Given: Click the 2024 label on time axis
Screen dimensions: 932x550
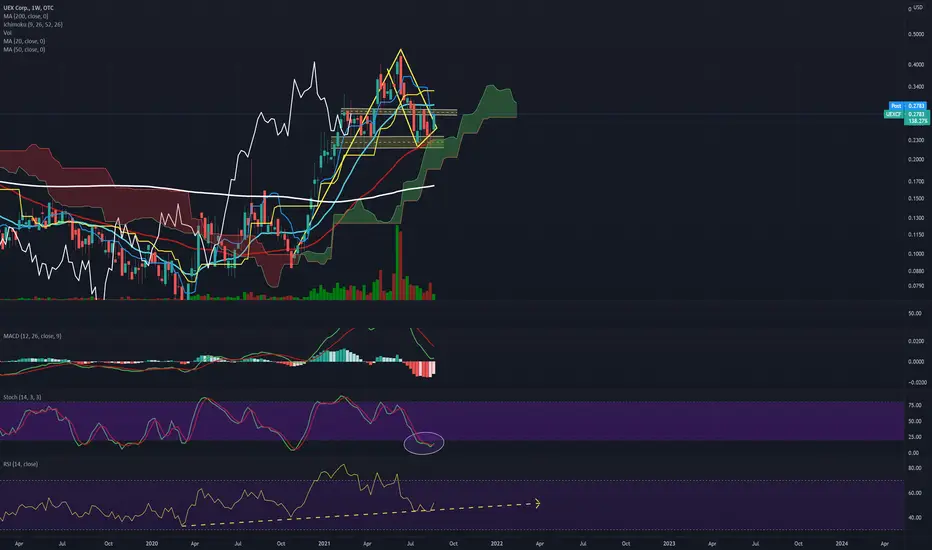Looking at the screenshot, I should pos(842,543).
